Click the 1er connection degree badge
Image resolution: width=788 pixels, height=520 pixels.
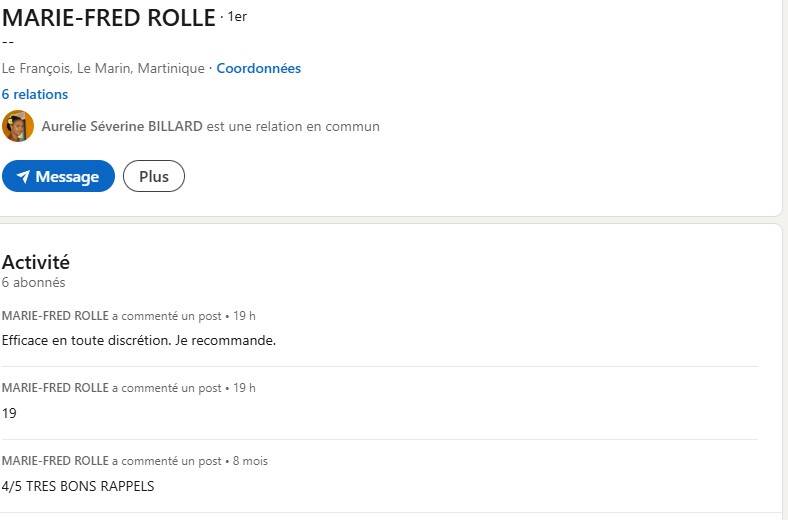[237, 17]
